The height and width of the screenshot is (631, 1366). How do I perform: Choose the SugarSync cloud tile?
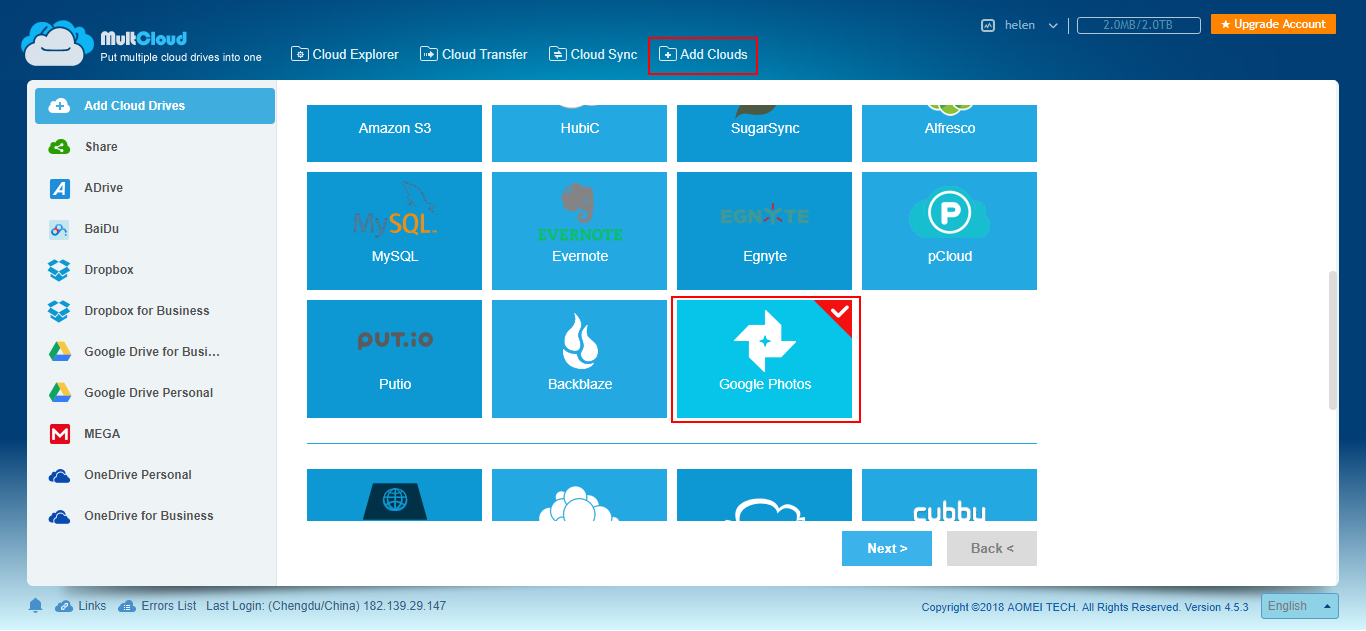764,133
